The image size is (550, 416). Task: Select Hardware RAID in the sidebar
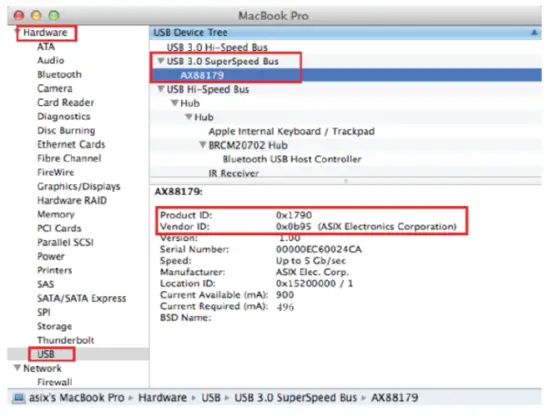pos(72,200)
